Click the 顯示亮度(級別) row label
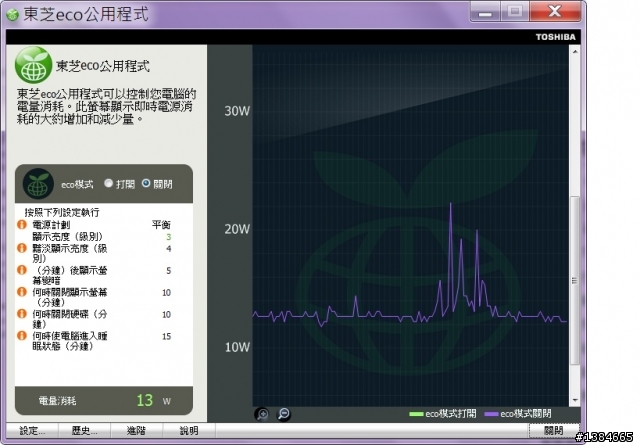The height and width of the screenshot is (445, 640). coord(68,237)
